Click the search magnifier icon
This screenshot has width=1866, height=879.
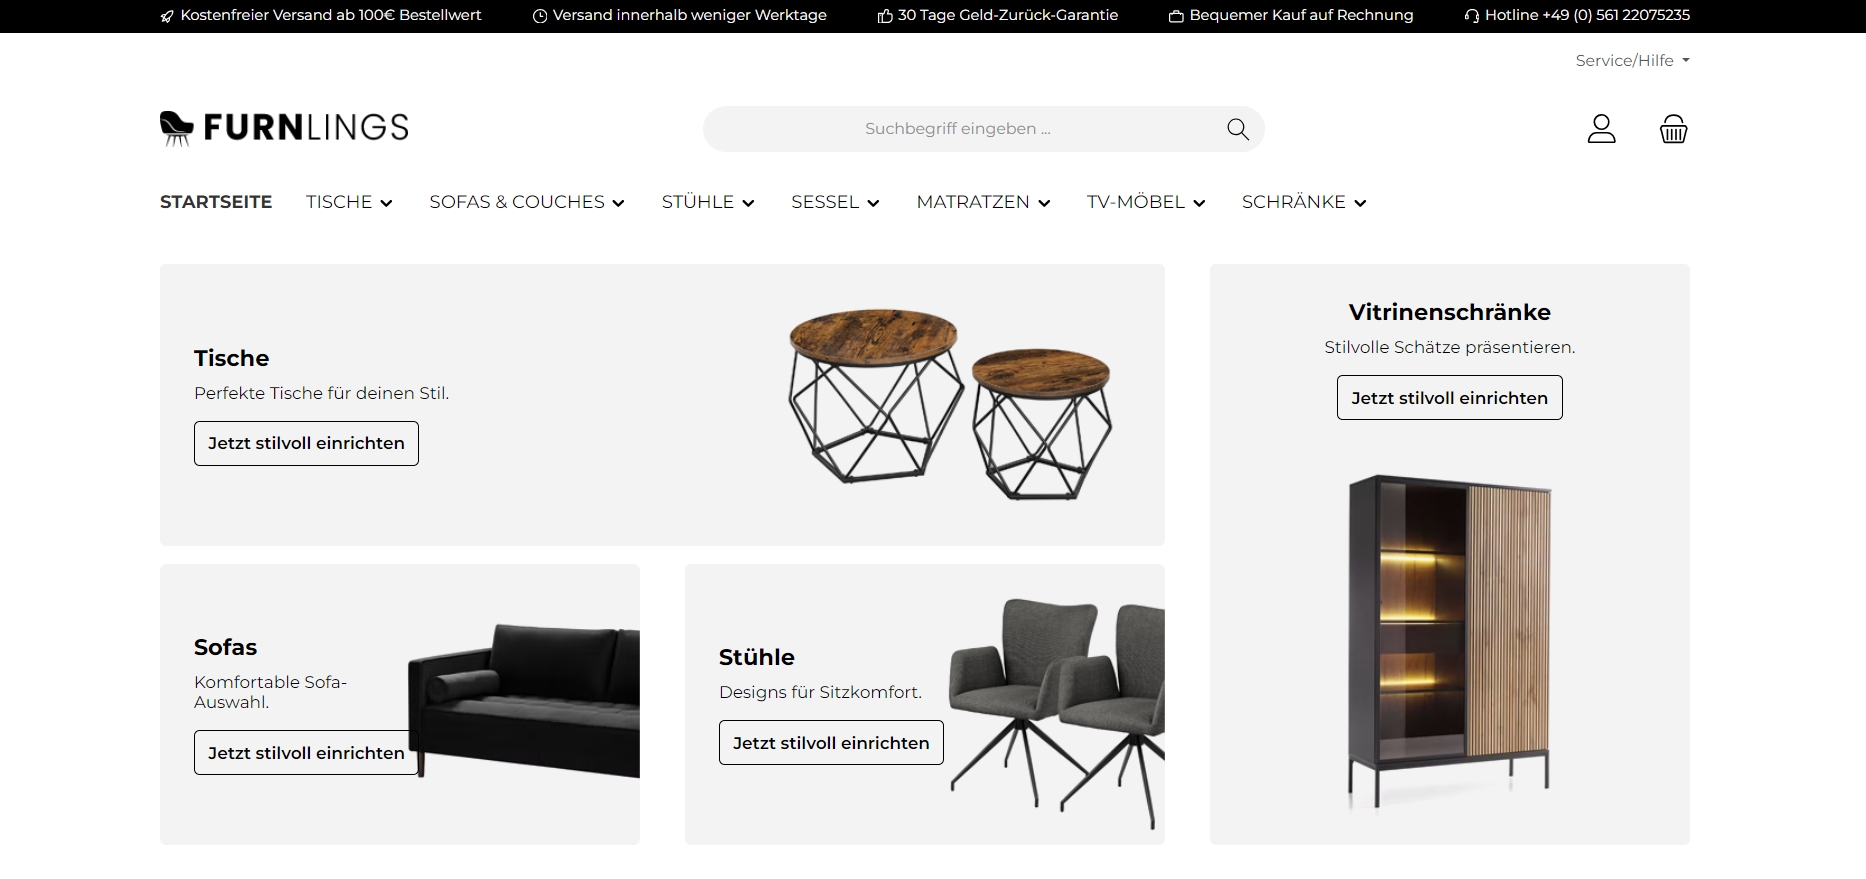click(x=1238, y=129)
